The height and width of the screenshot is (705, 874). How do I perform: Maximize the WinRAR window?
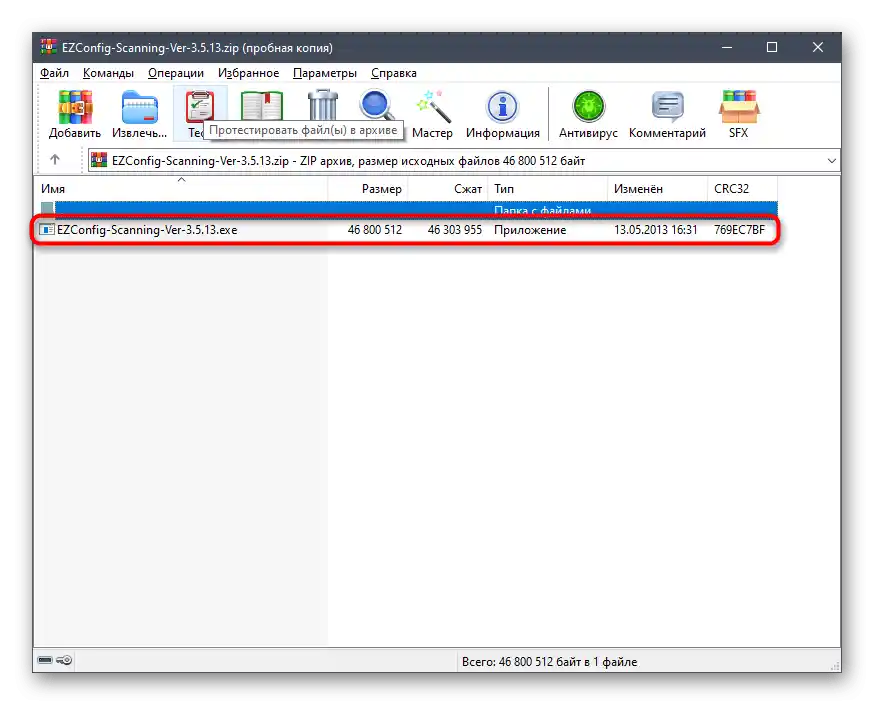(772, 47)
